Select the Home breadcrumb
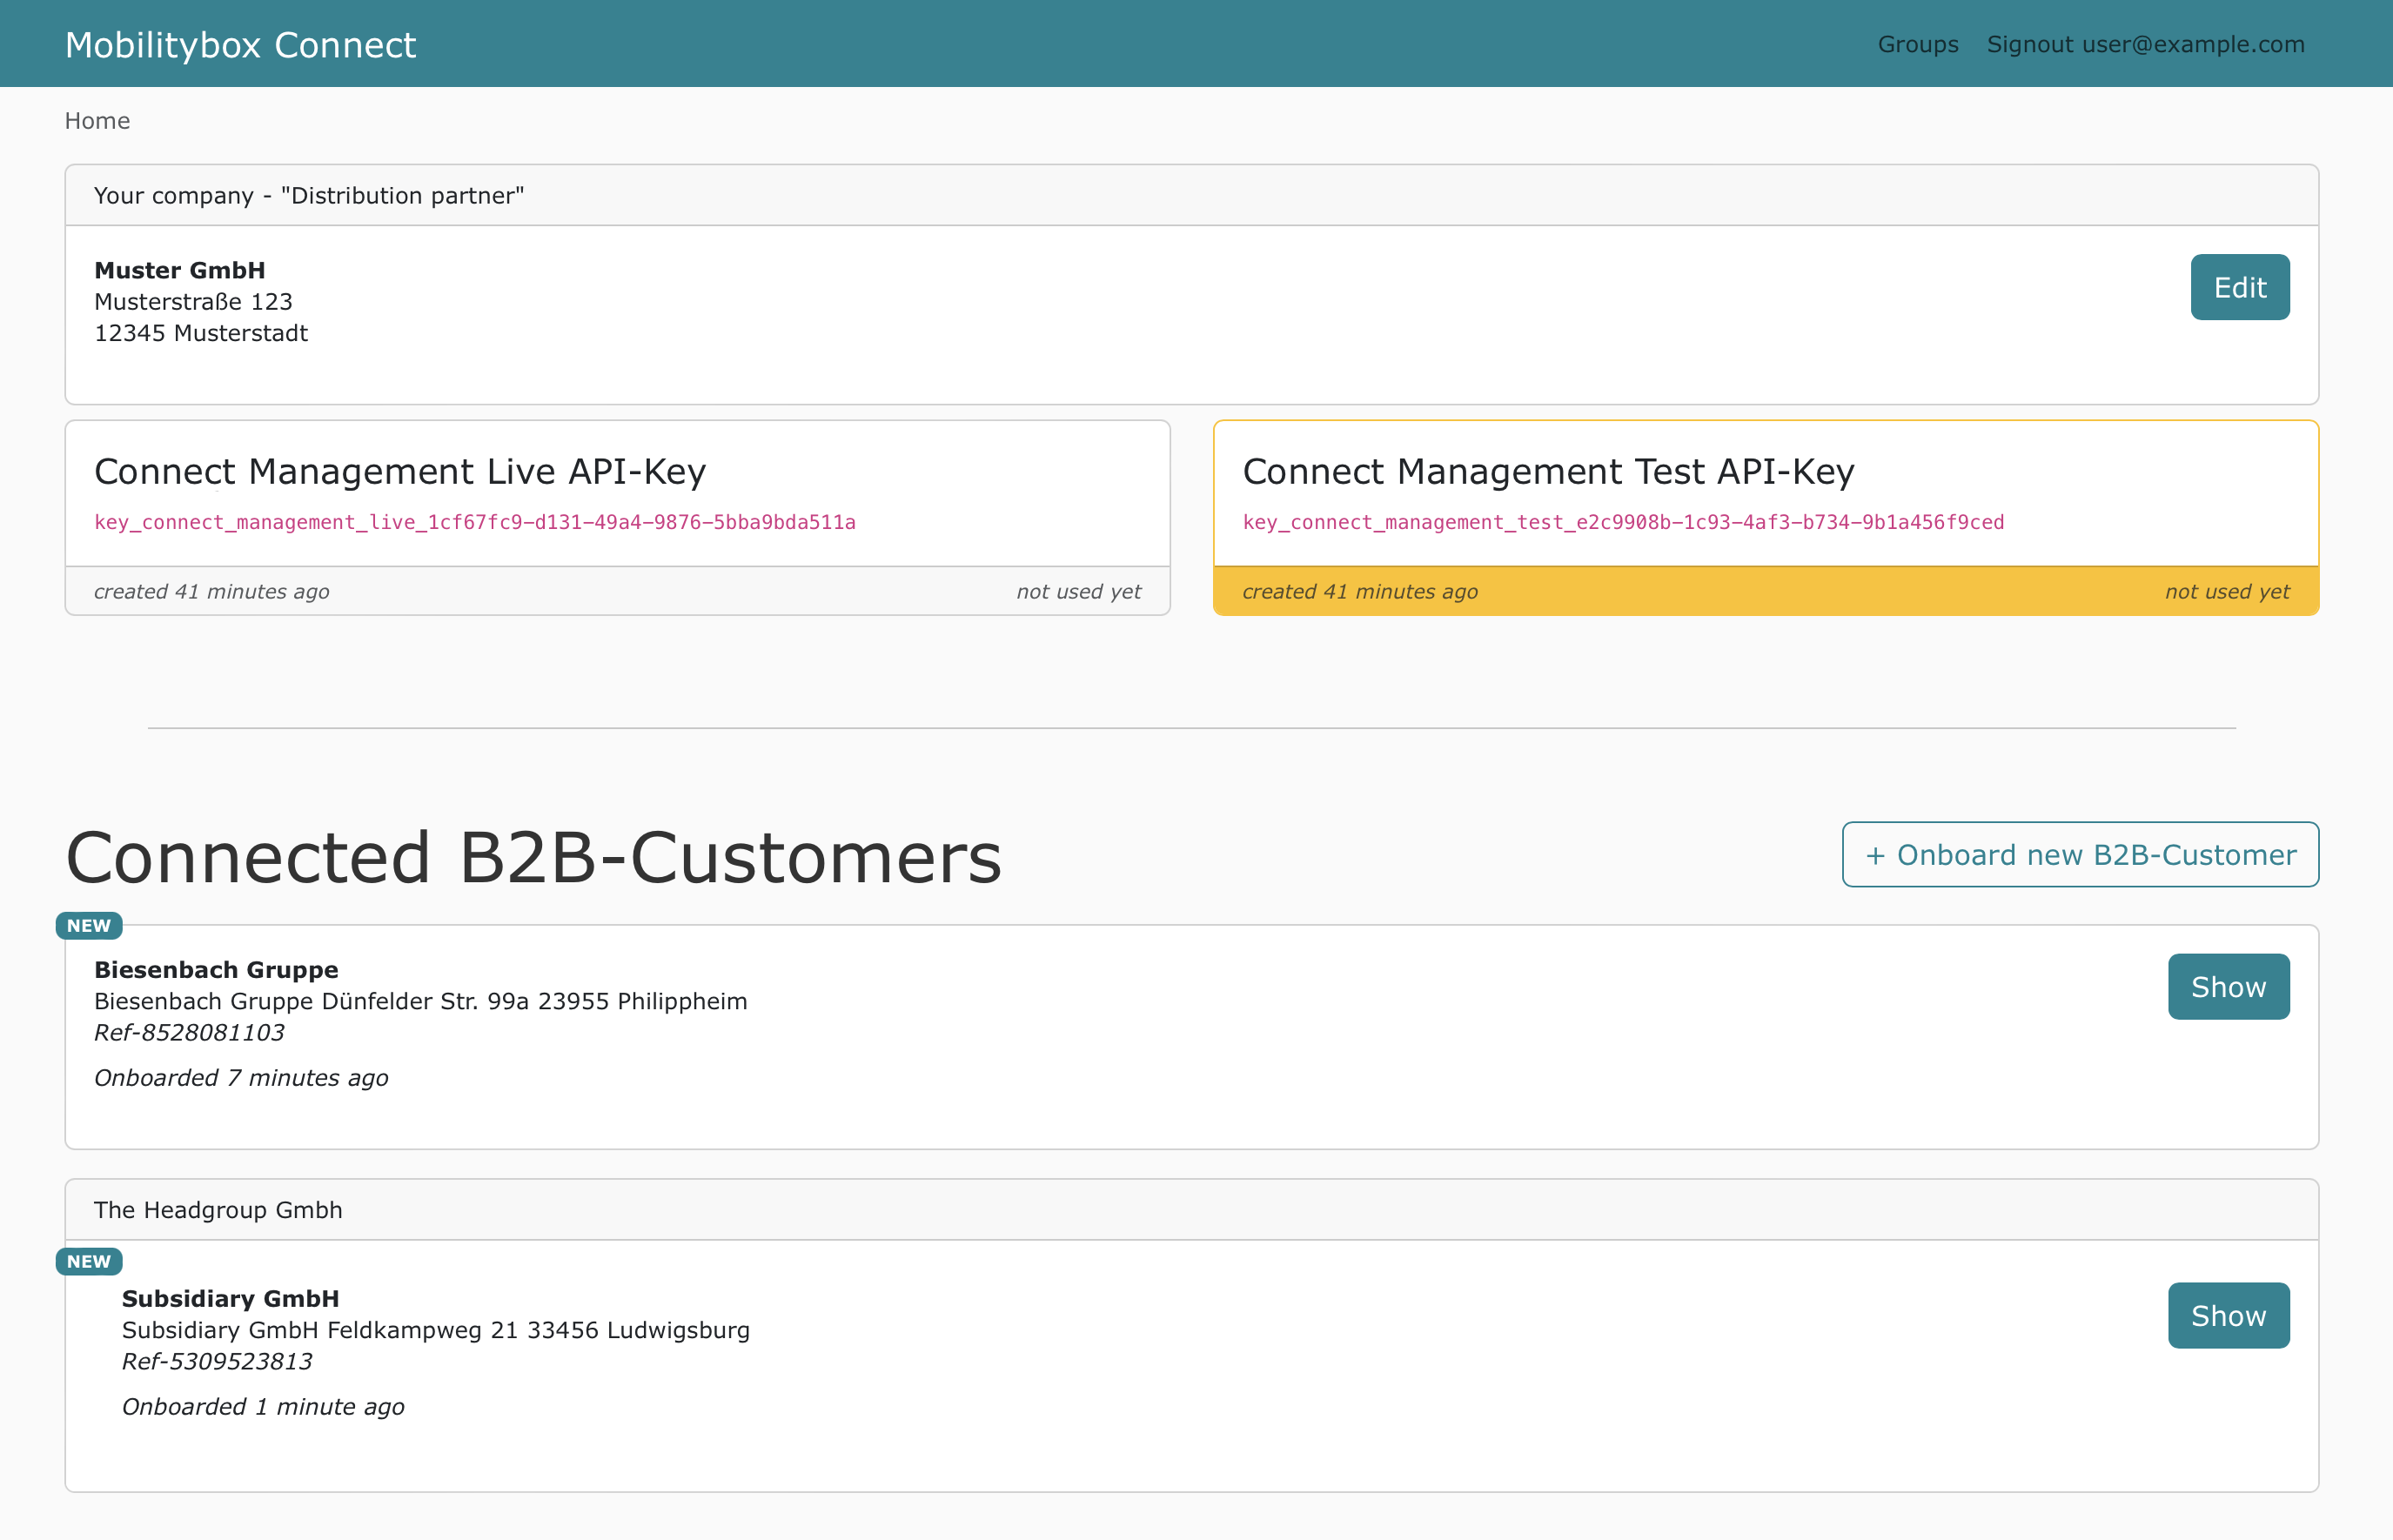This screenshot has height=1540, width=2393. 97,121
